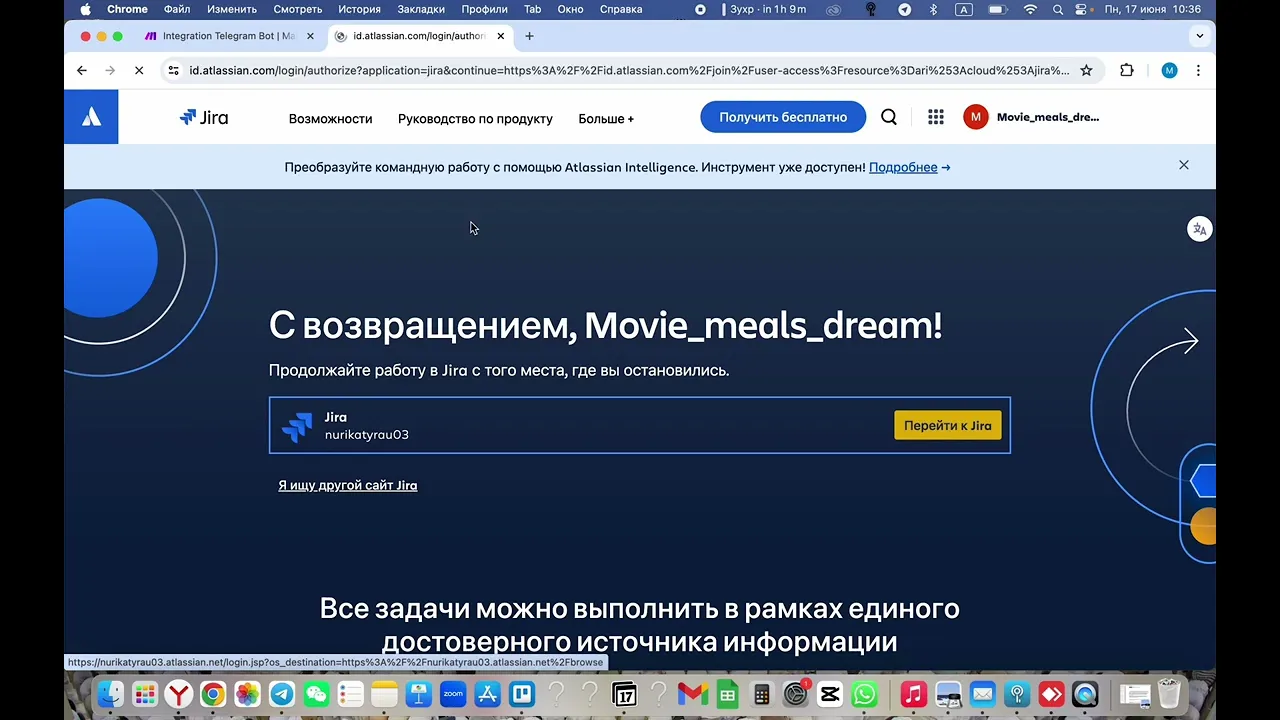
Task: Open the Chrome application menu
Action: (127, 9)
